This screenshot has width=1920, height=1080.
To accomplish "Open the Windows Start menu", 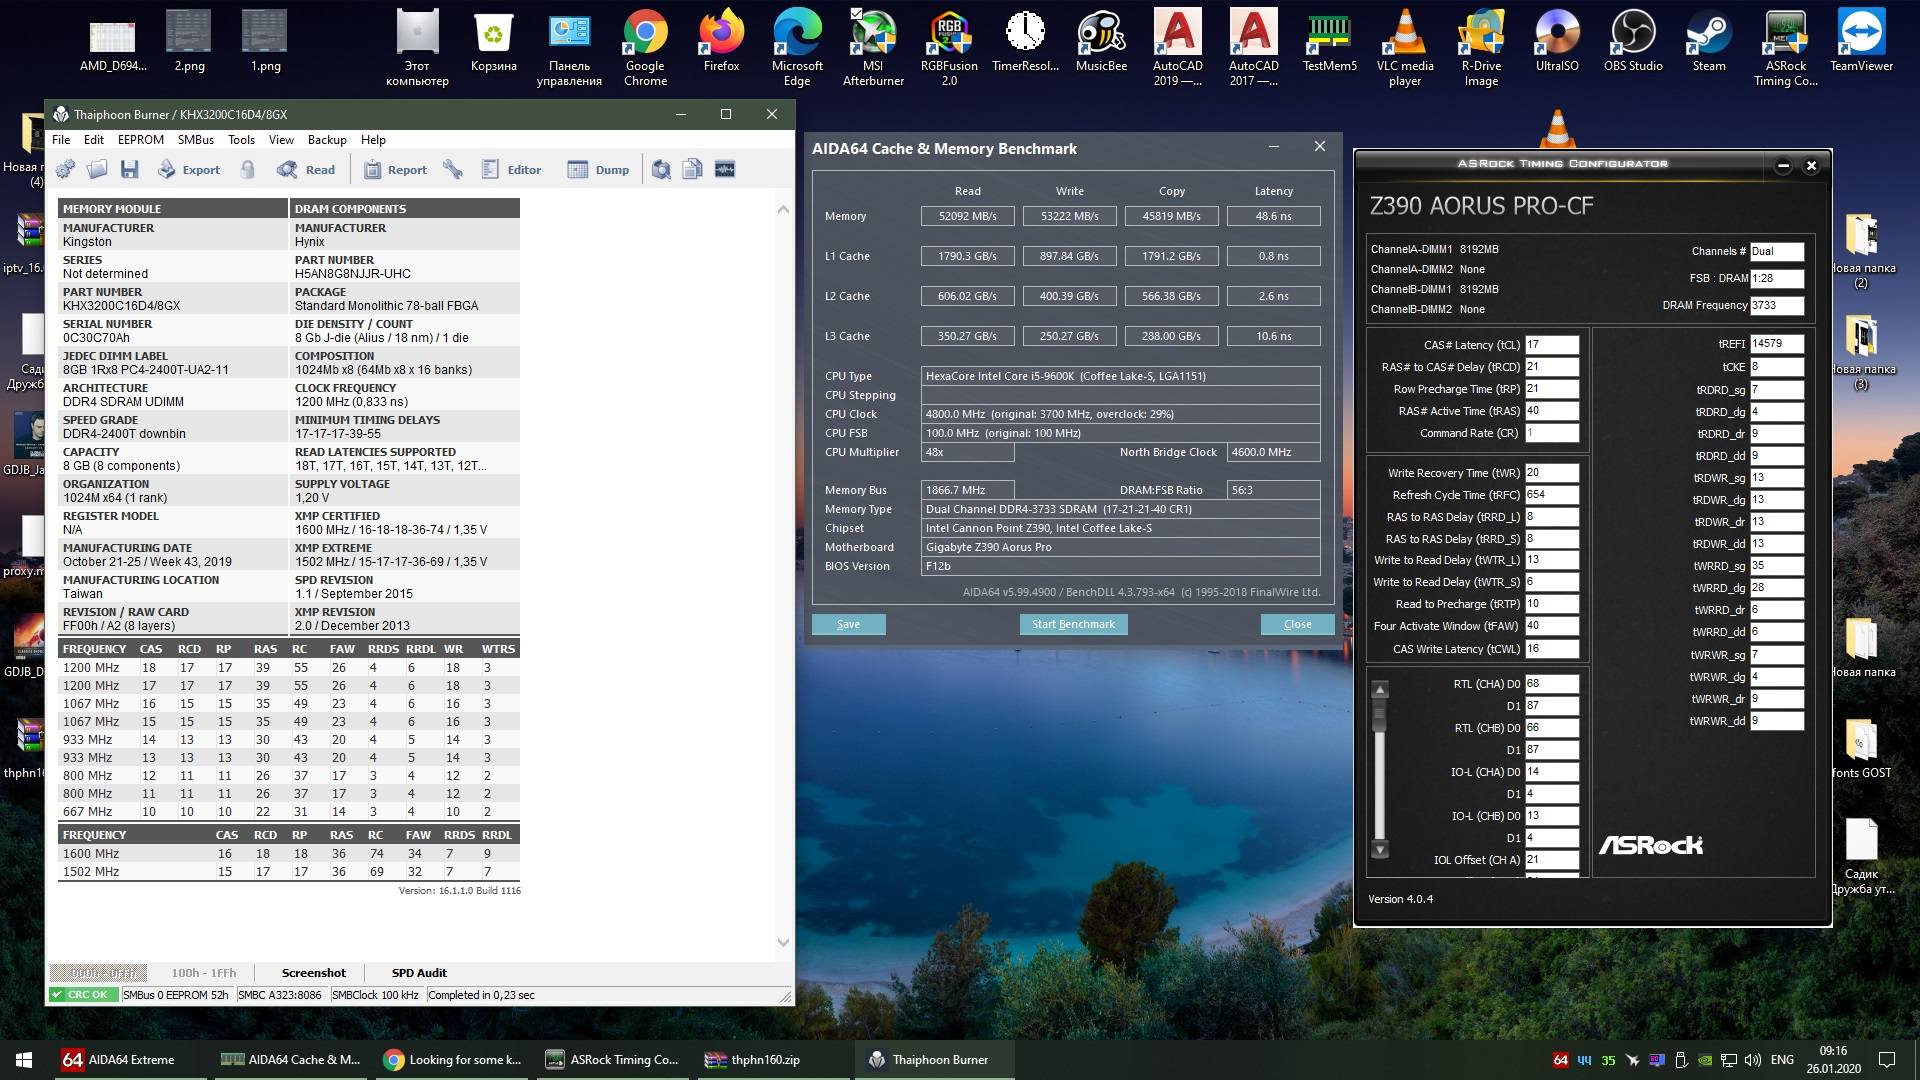I will [x=24, y=1060].
